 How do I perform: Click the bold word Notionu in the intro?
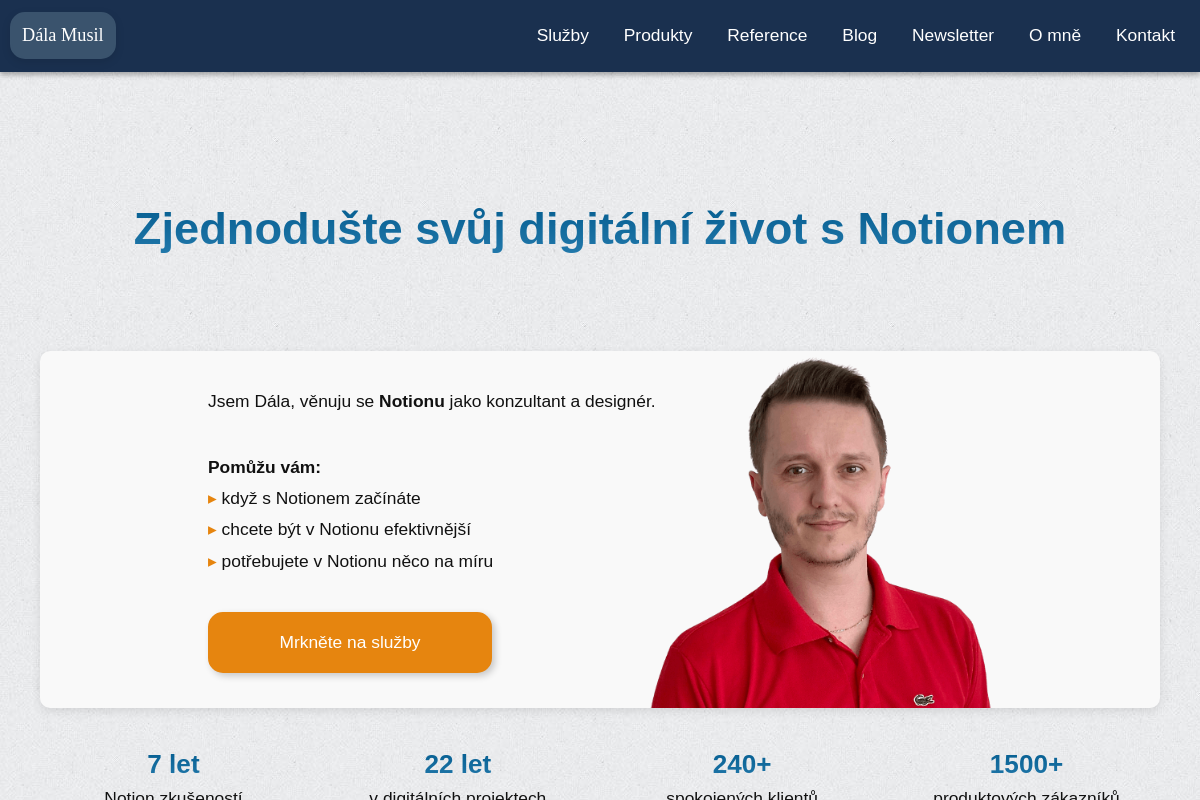point(412,401)
